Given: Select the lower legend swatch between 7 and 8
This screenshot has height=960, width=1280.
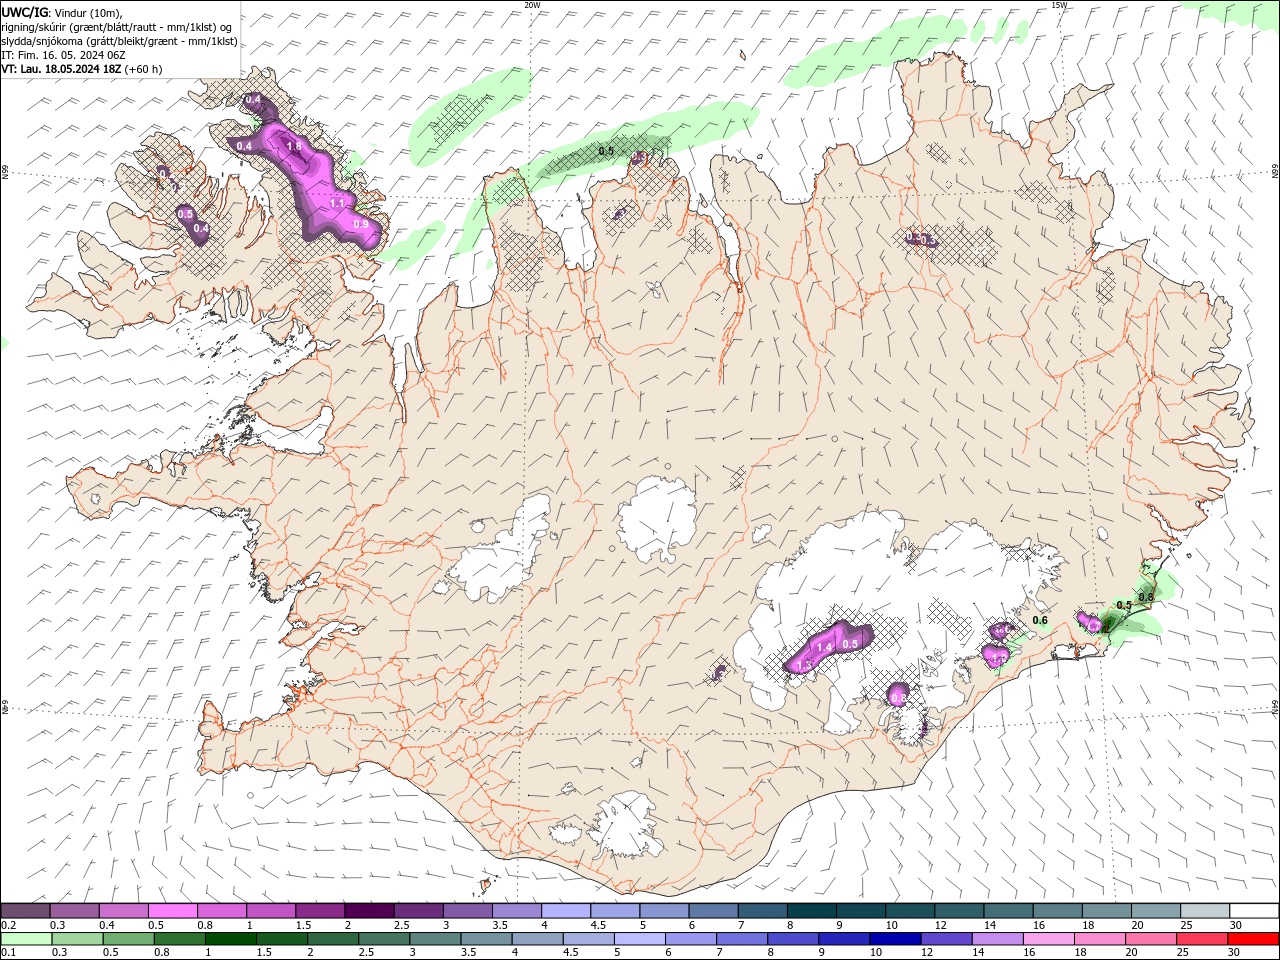Looking at the screenshot, I should [741, 939].
